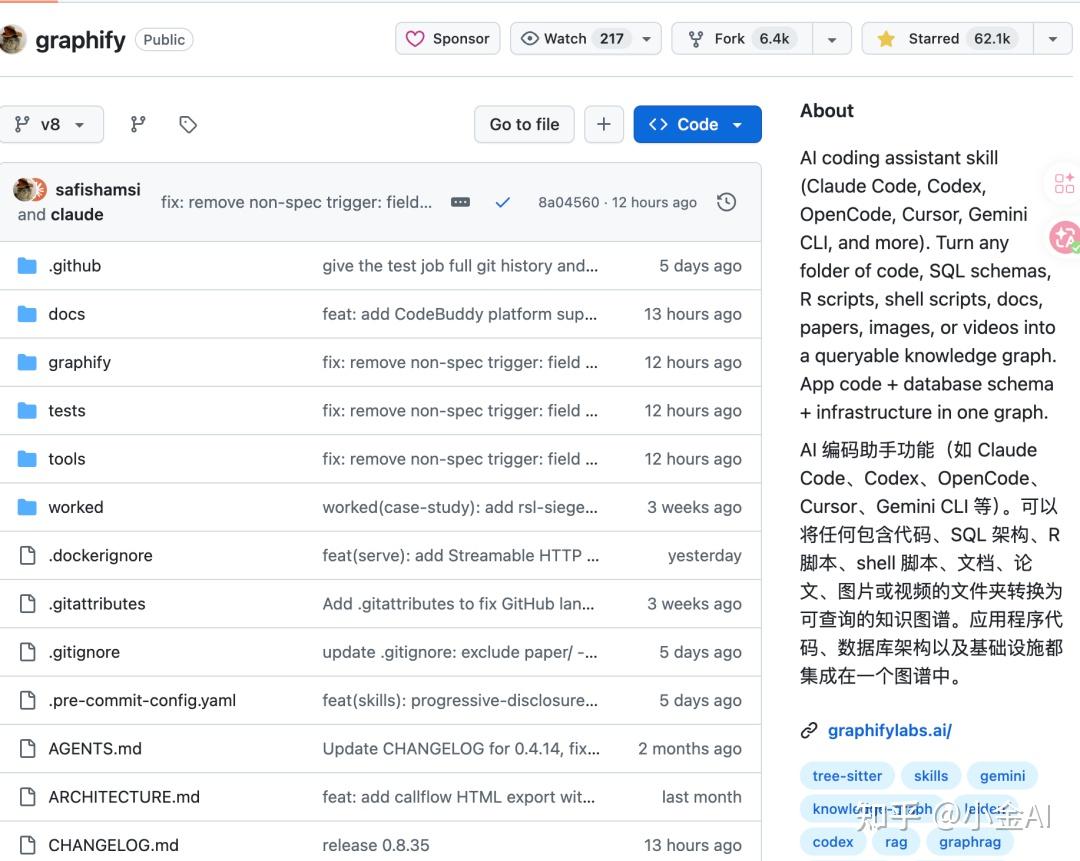Open commit 'worked(case-study): add rsl-siege...'
The width and height of the screenshot is (1080, 861).
[460, 507]
